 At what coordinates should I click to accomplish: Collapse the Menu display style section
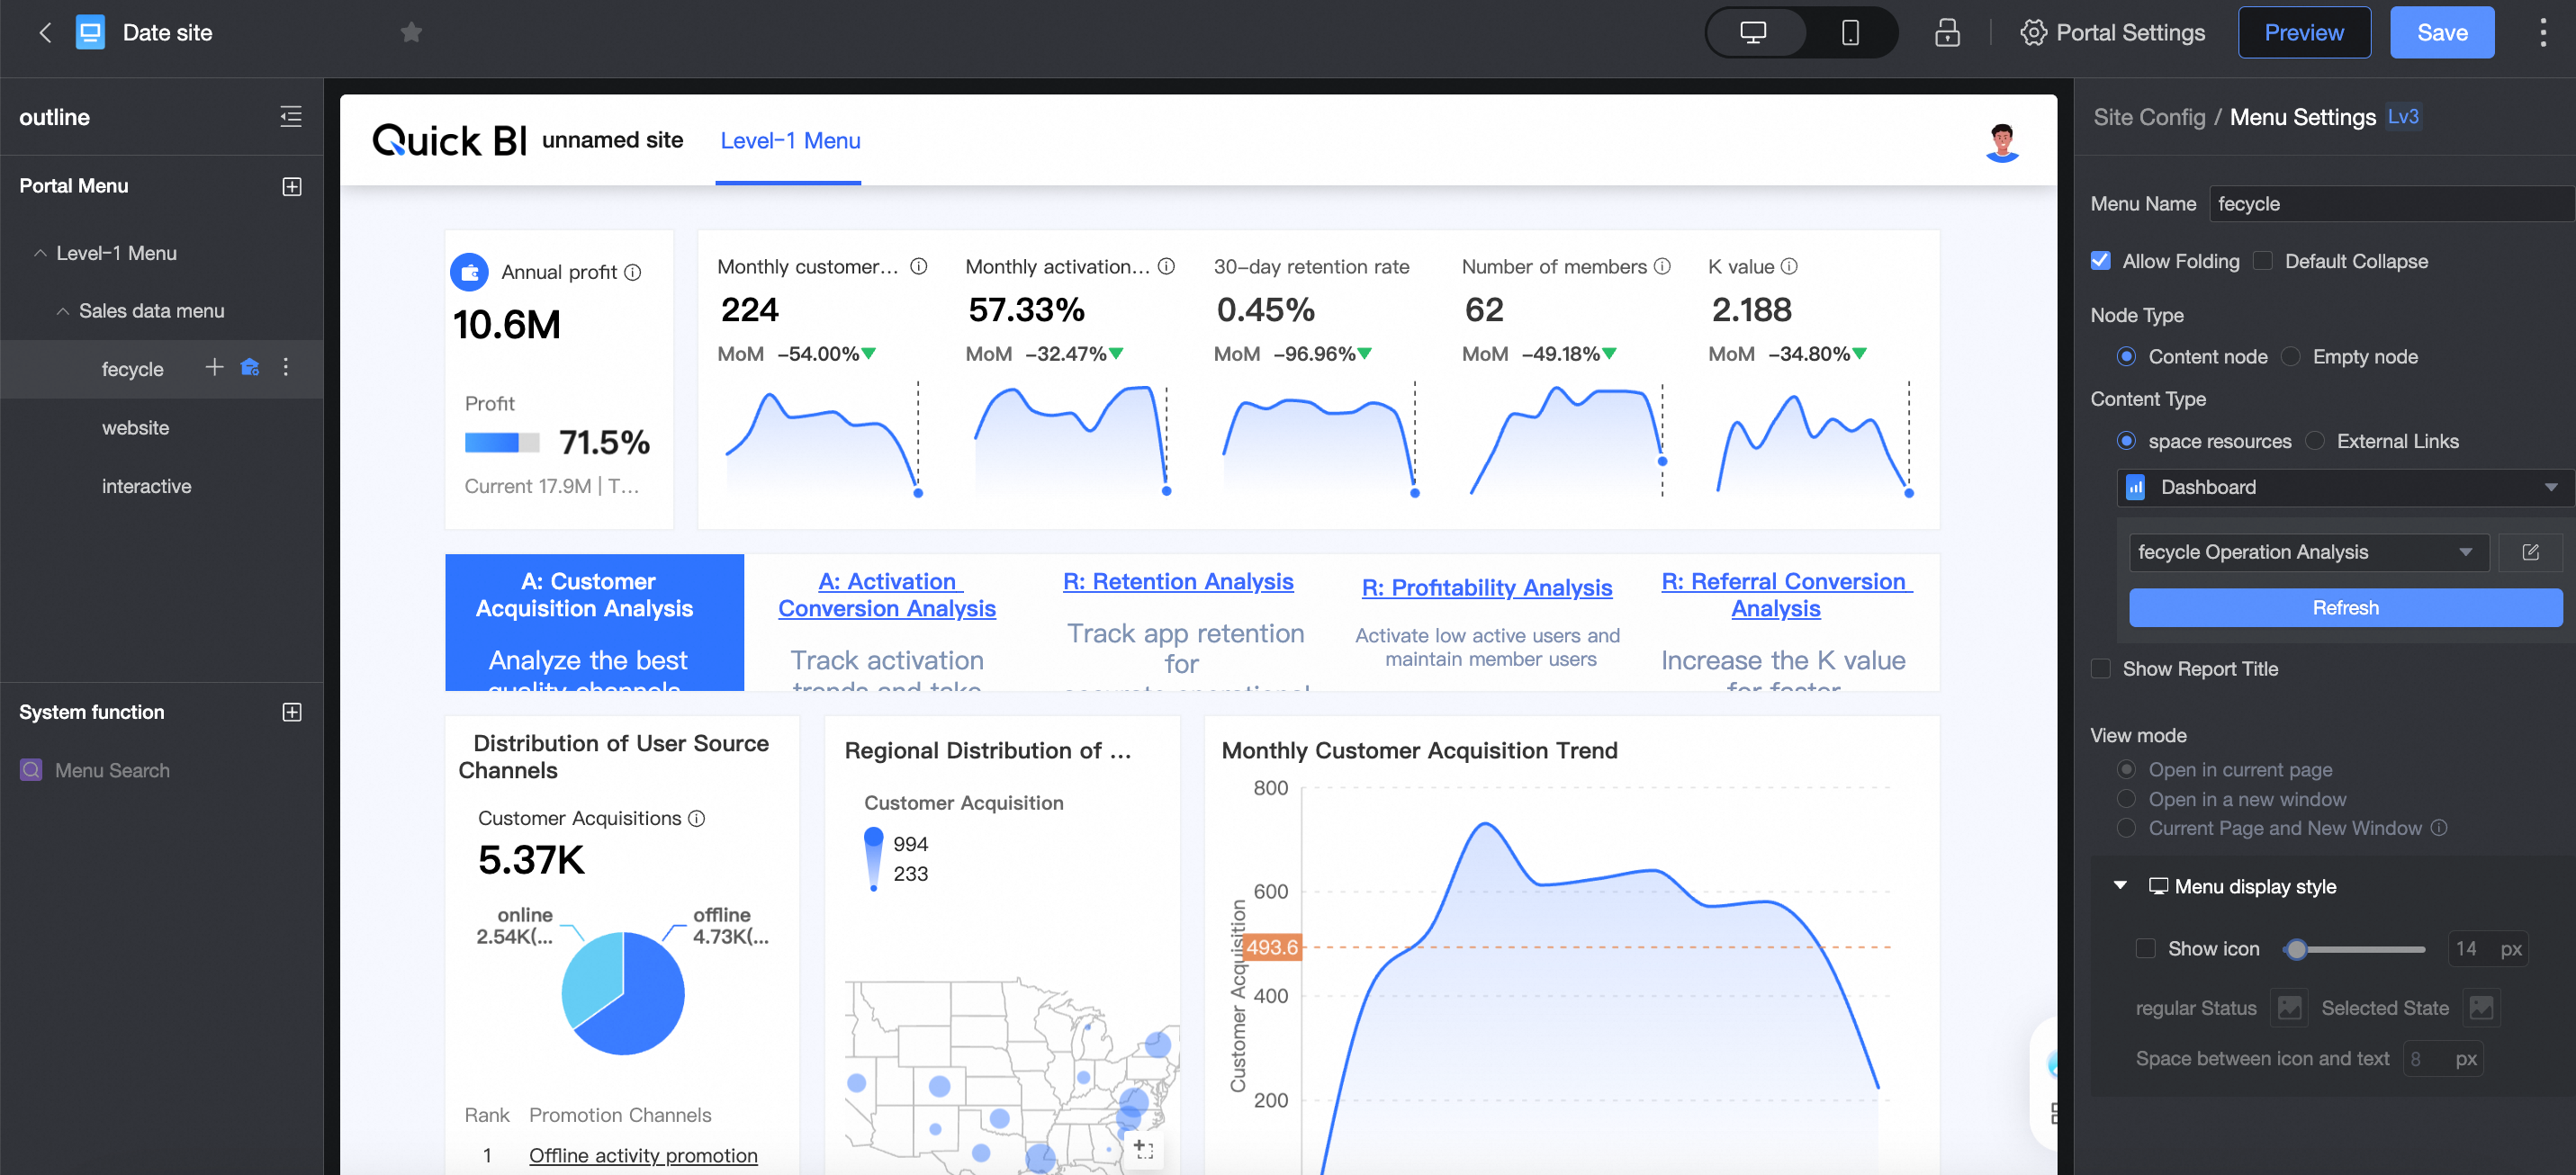pos(2120,886)
